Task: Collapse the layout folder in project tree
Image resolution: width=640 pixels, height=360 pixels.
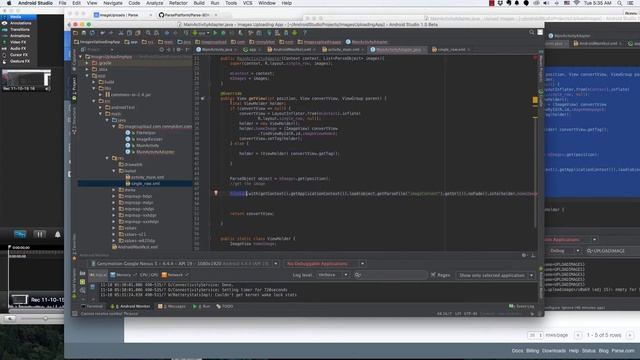Action: coord(114,171)
